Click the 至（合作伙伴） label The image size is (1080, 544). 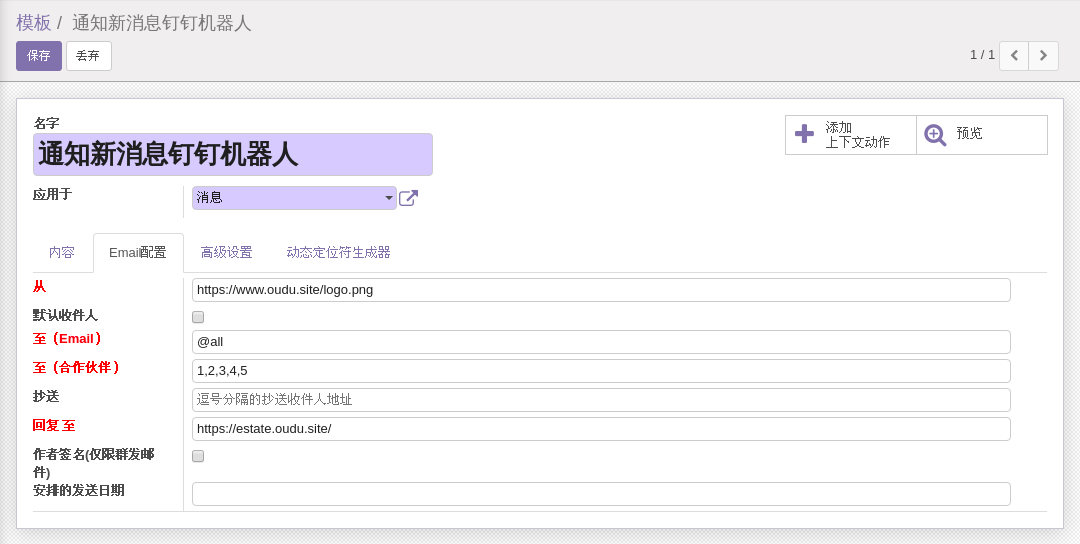[x=76, y=368]
